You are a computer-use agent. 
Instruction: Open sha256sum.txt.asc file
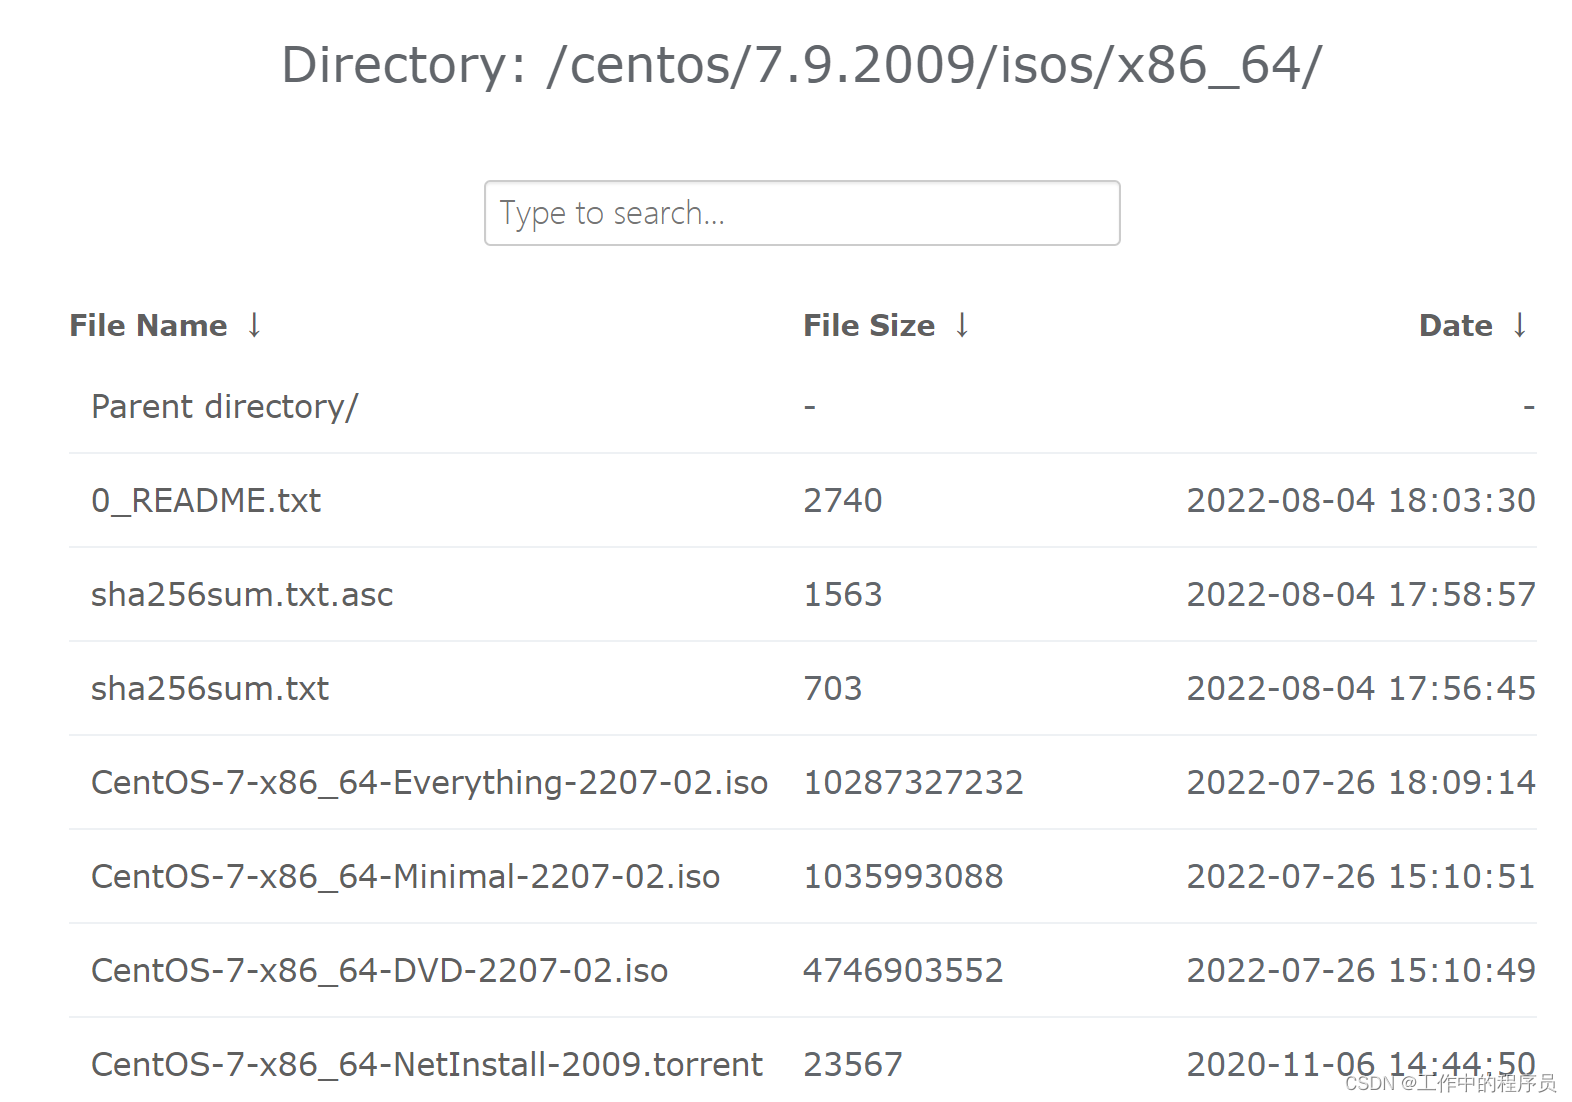(242, 595)
